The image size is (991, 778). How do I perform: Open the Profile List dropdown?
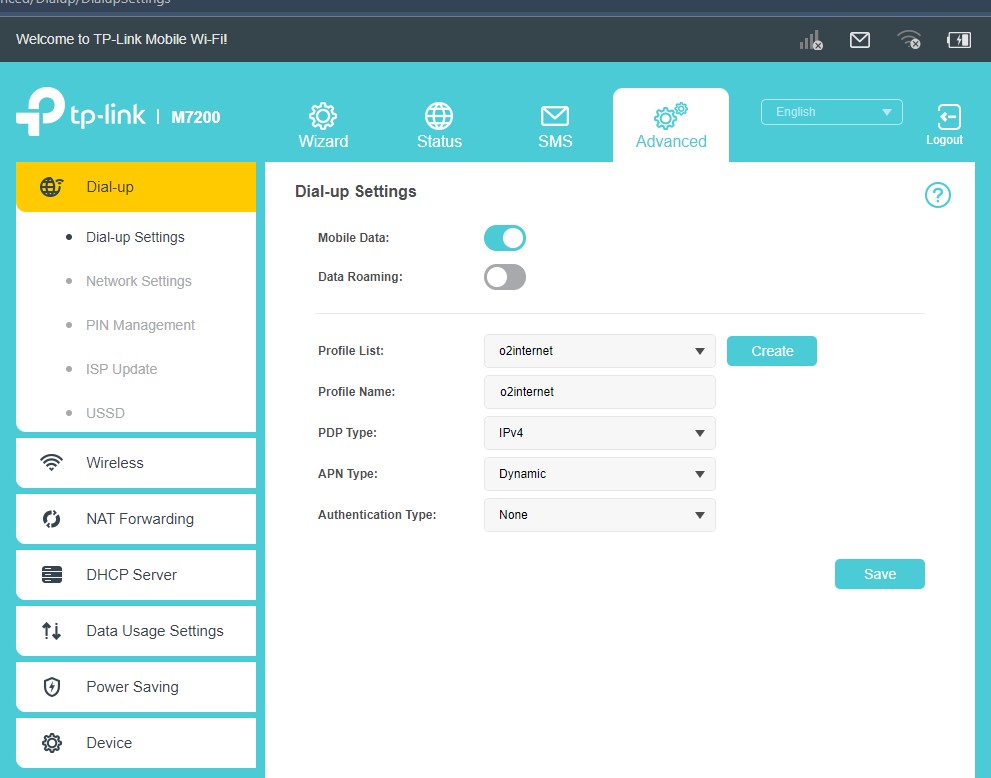599,351
